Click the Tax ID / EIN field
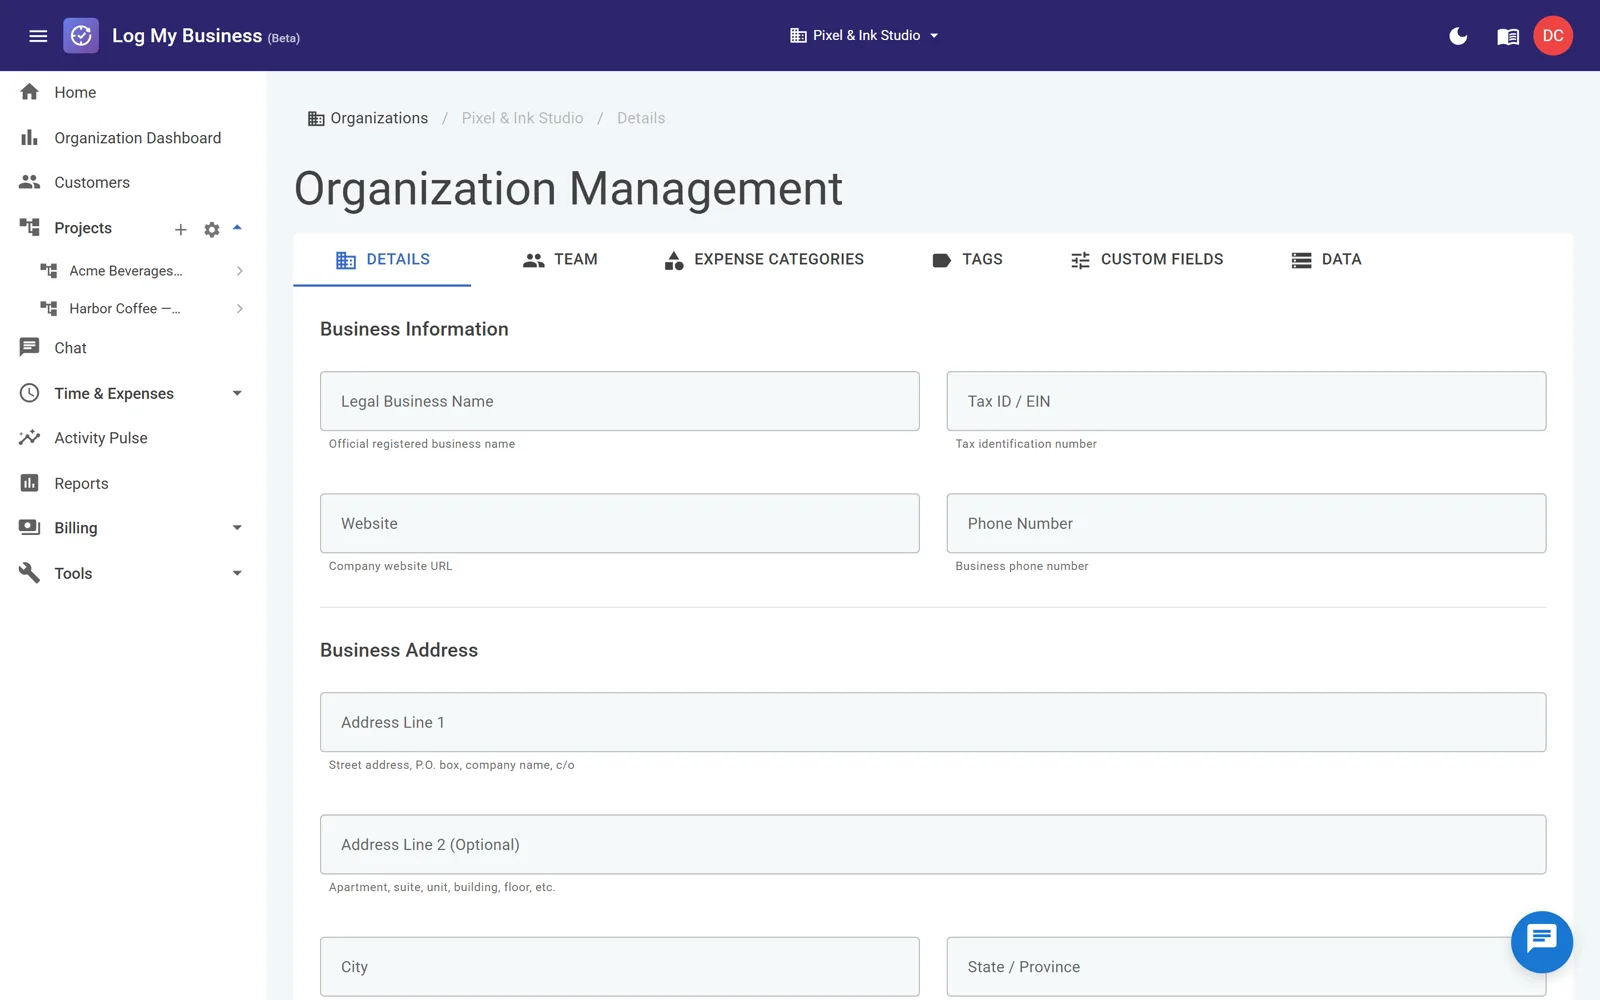The image size is (1600, 1000). coord(1246,401)
